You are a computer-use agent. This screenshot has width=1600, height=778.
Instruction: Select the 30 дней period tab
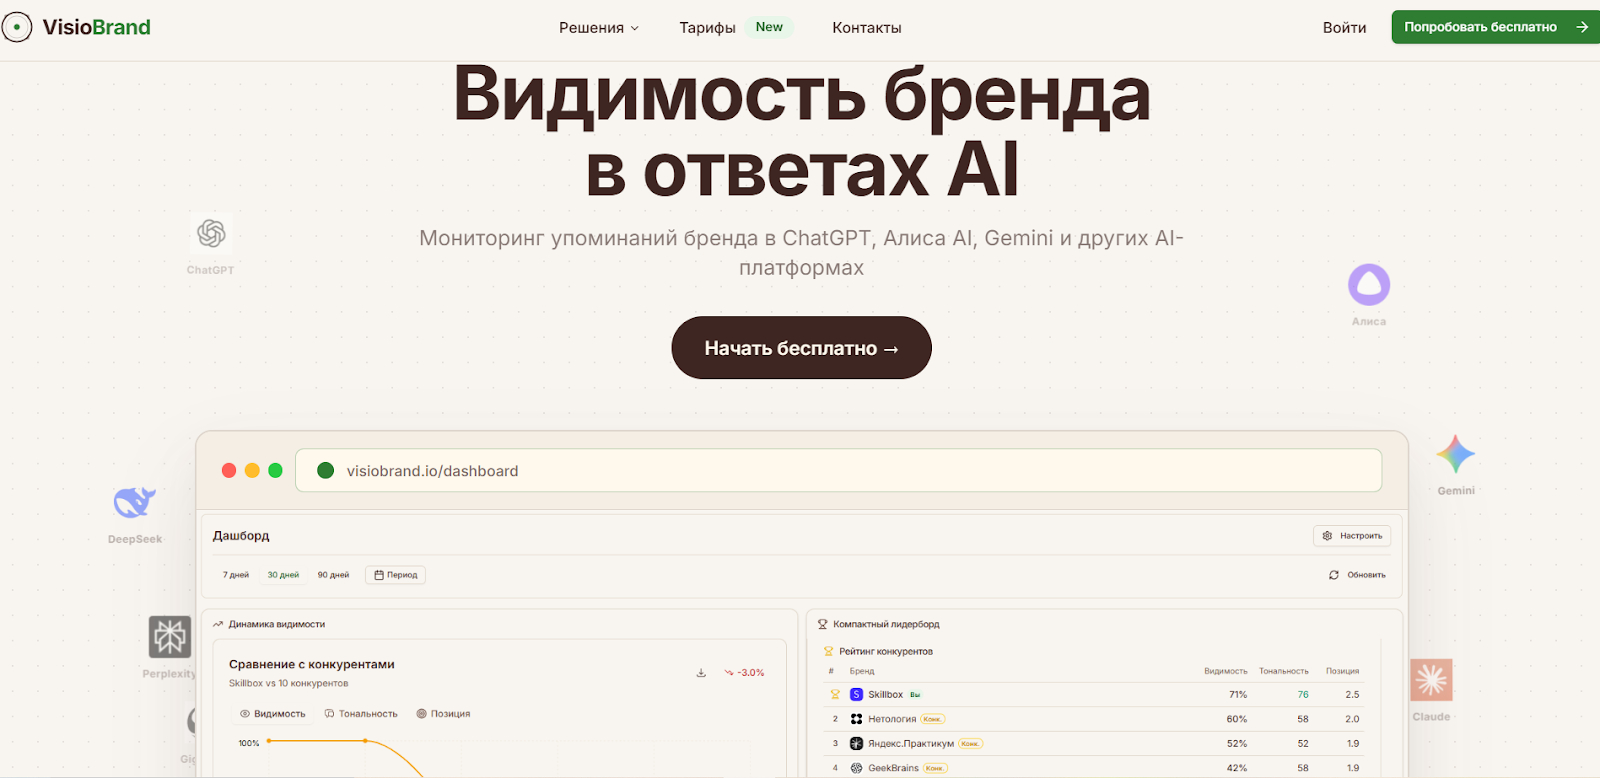(x=283, y=575)
